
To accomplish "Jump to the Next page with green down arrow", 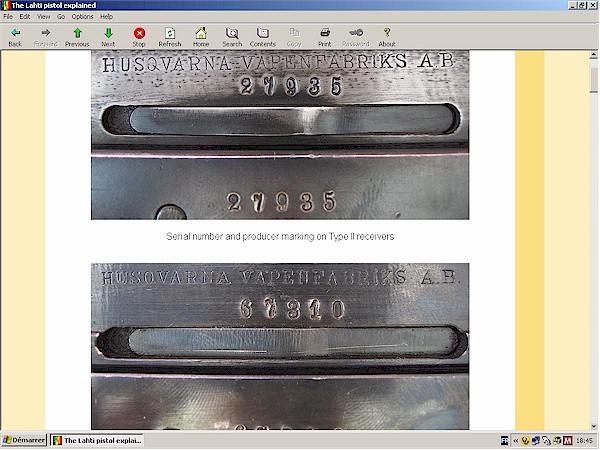I will point(108,33).
